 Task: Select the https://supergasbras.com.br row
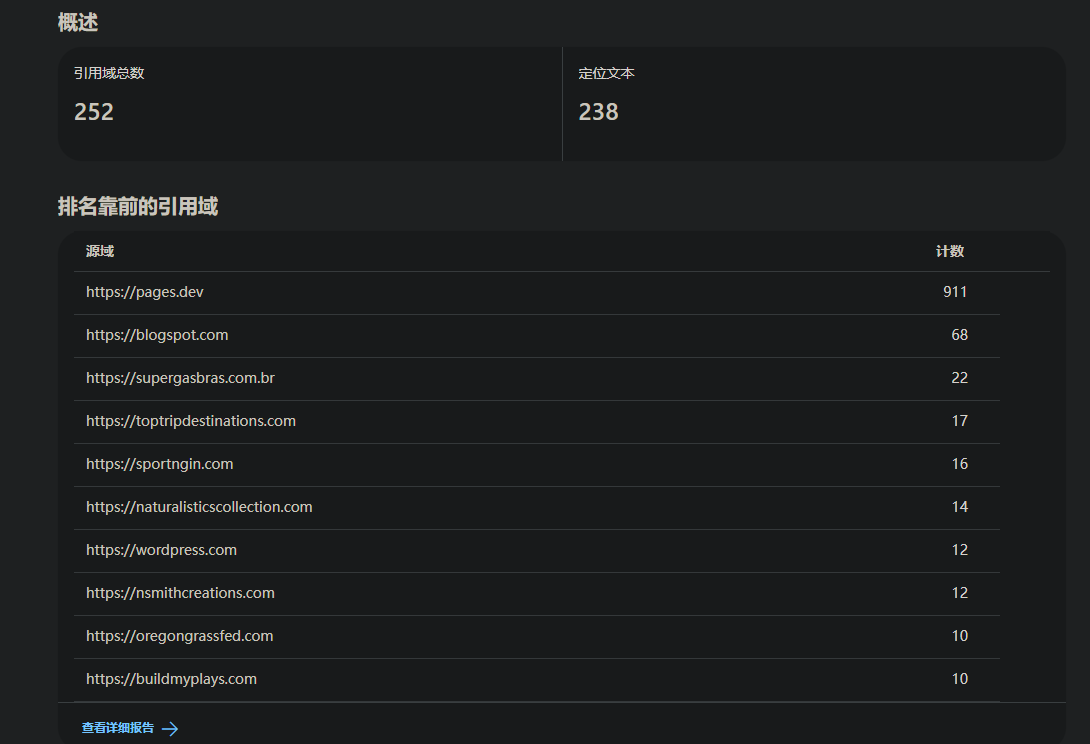point(180,378)
